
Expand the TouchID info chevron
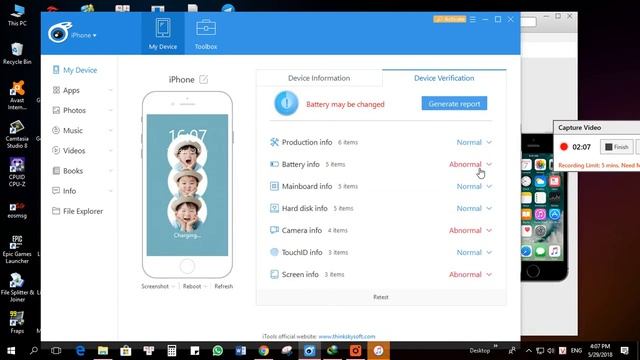489,253
